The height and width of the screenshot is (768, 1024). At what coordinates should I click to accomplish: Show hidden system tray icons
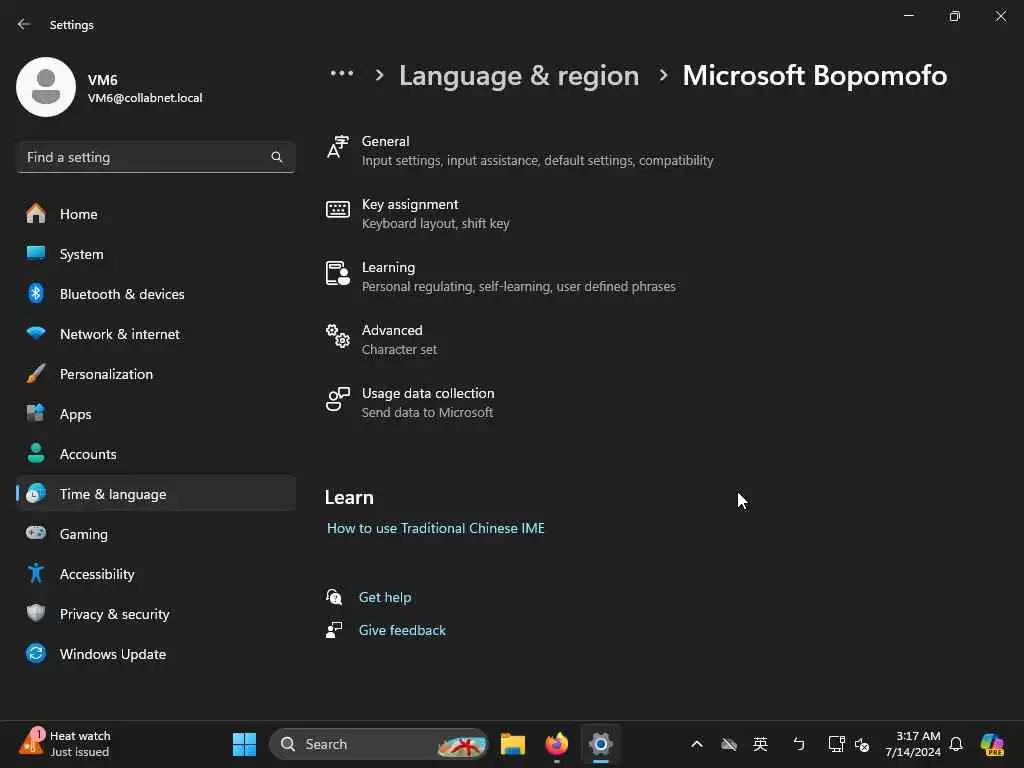pyautogui.click(x=697, y=744)
